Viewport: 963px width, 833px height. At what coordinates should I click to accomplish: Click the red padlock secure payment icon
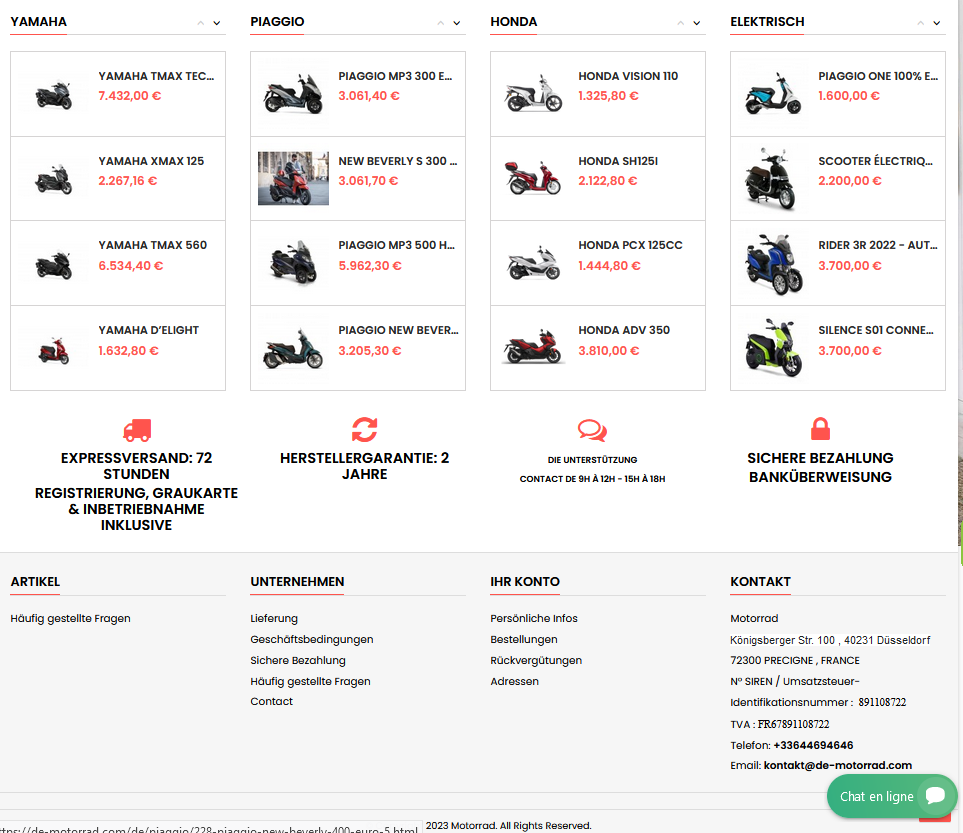pyautogui.click(x=820, y=429)
